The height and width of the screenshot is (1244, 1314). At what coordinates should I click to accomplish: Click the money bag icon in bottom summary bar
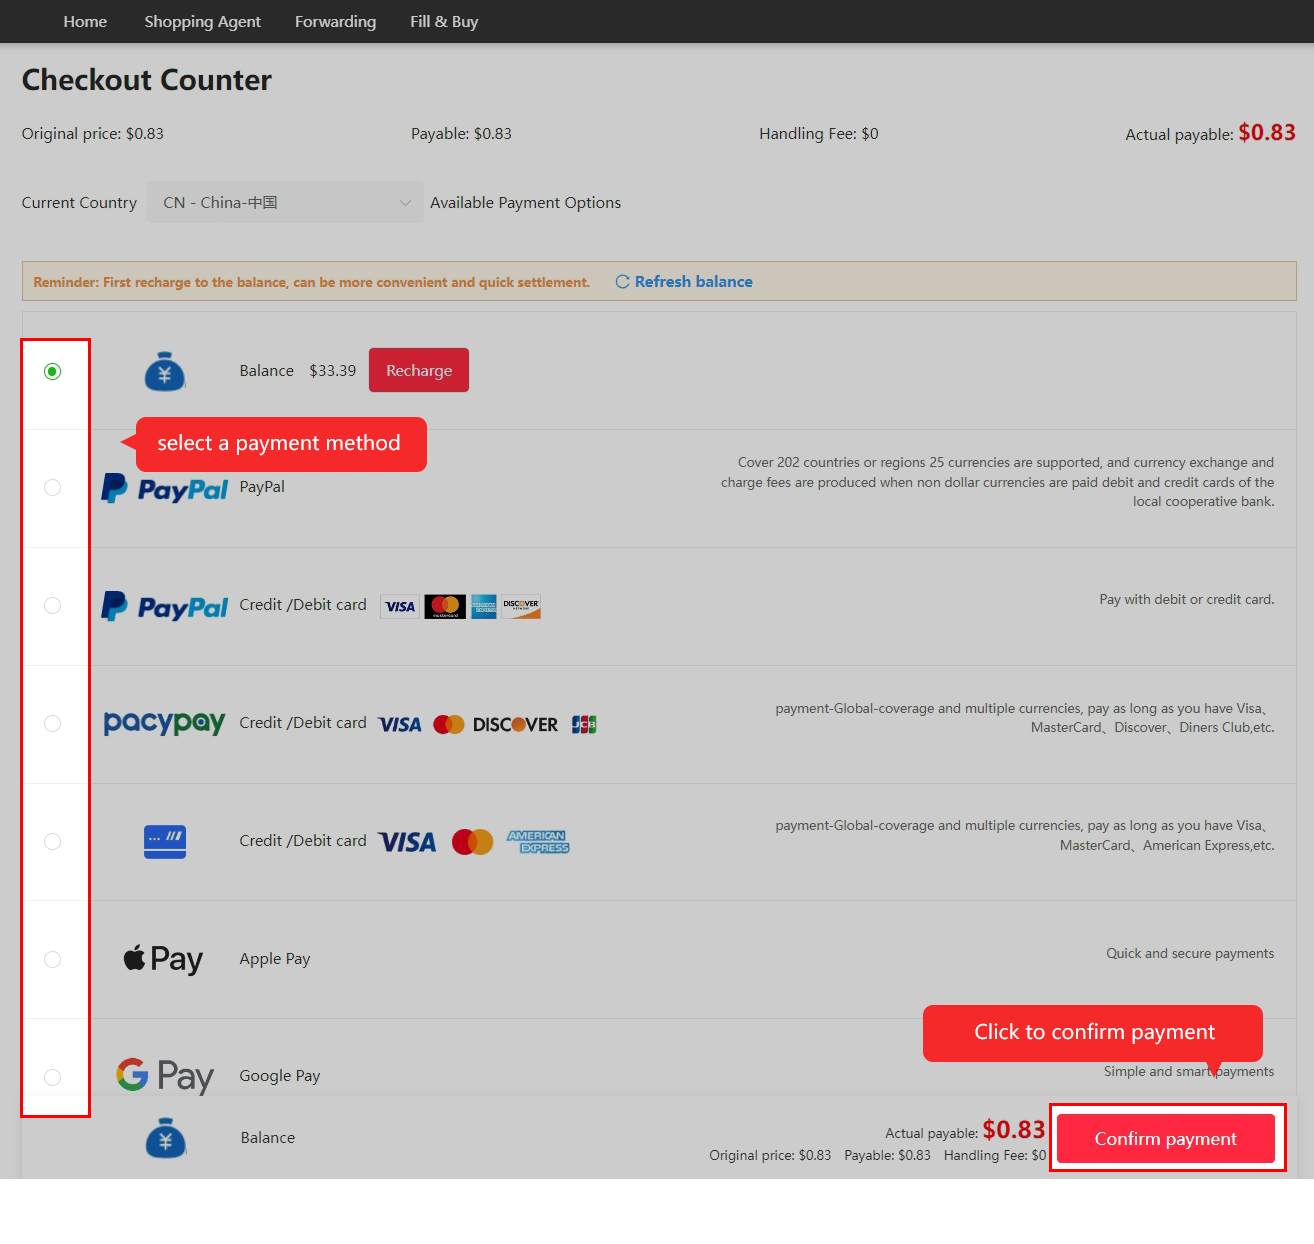(166, 1139)
